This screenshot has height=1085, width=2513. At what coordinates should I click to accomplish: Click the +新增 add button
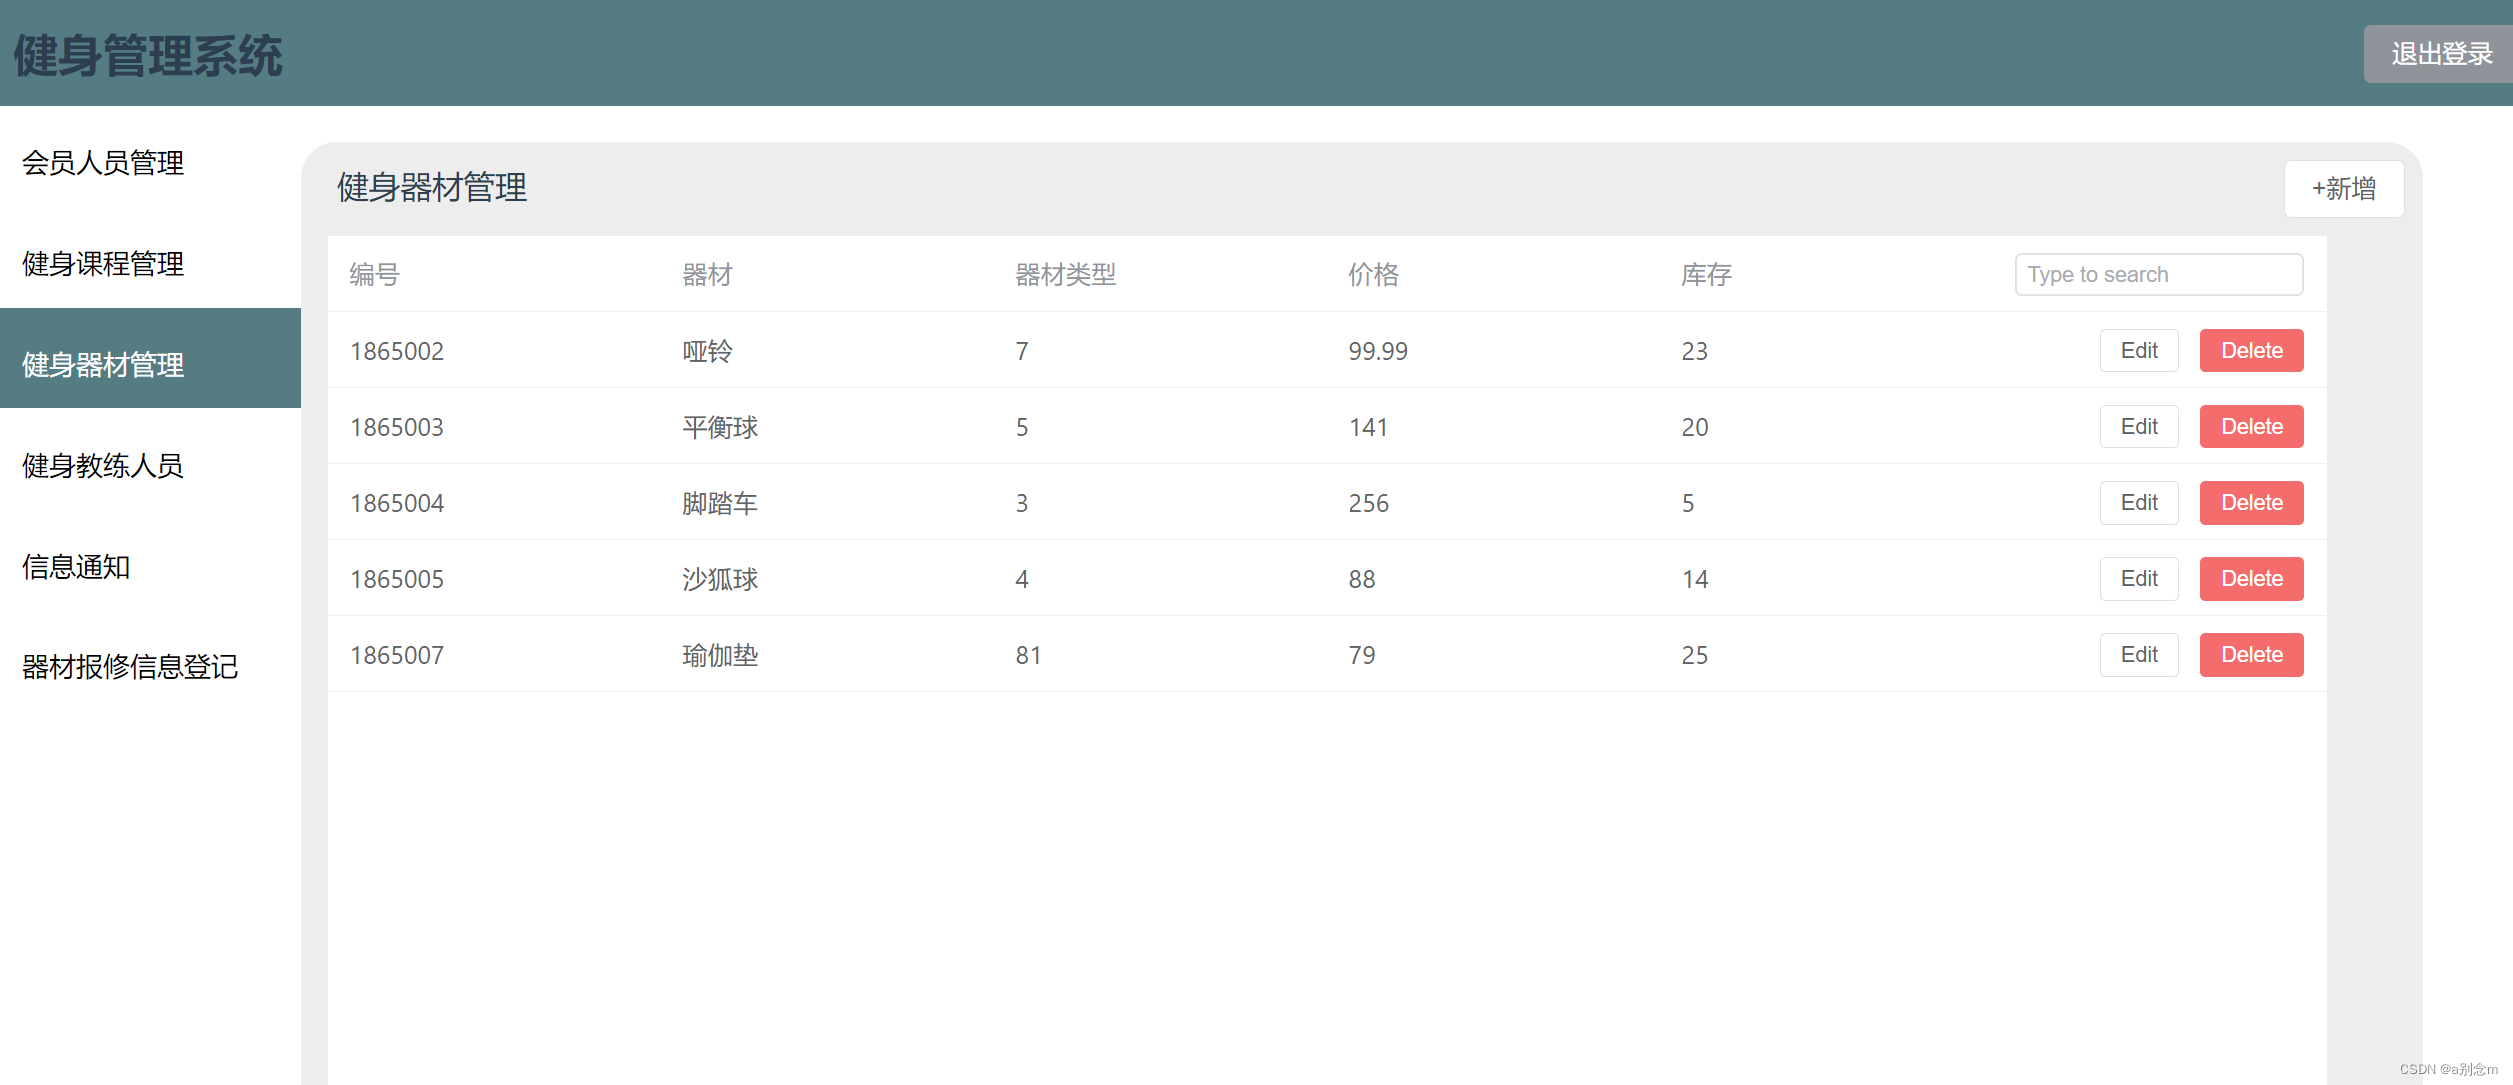click(x=2343, y=189)
